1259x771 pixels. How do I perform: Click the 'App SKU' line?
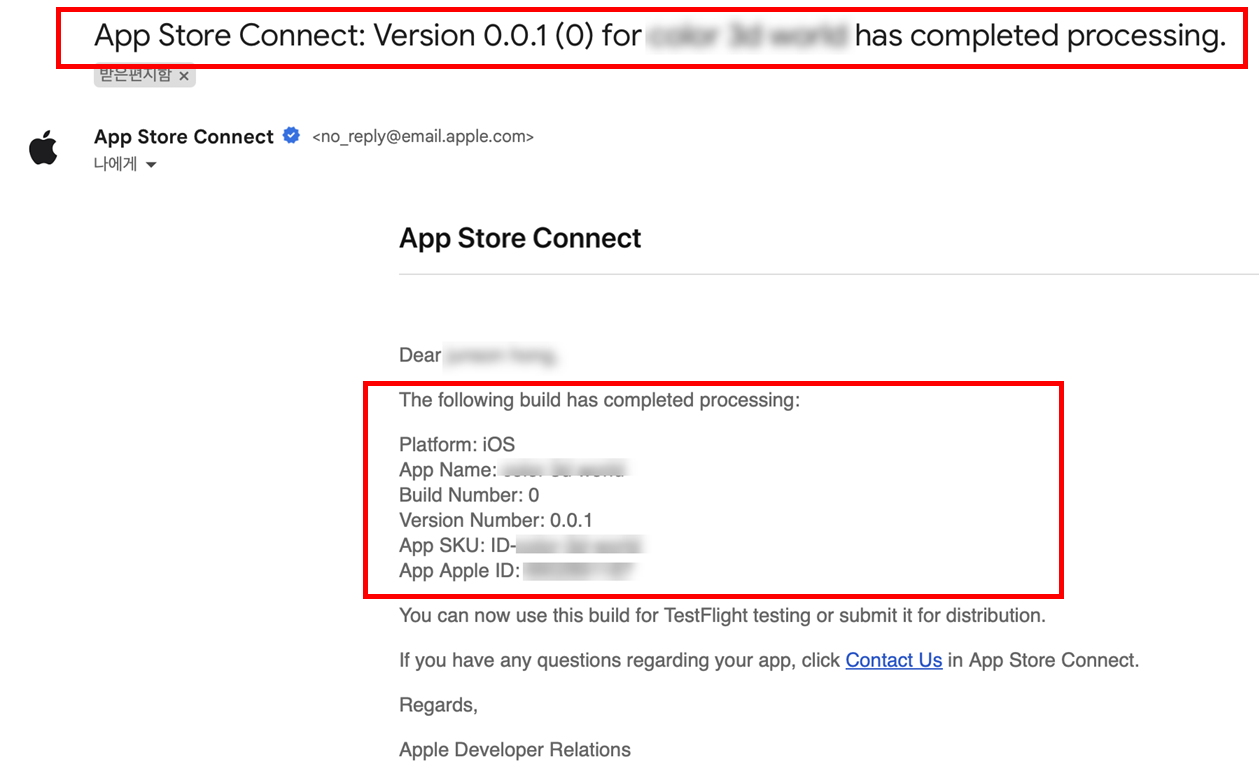coord(521,545)
